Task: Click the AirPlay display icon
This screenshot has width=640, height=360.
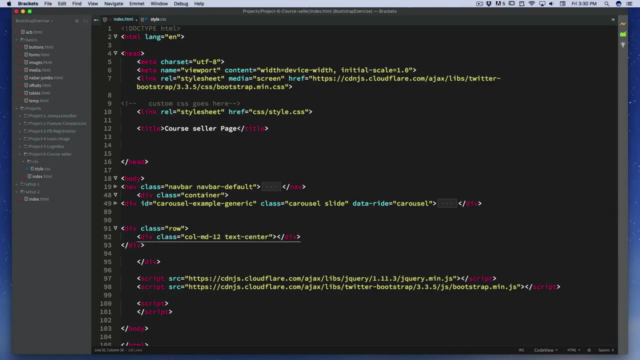Action: (x=542, y=4)
